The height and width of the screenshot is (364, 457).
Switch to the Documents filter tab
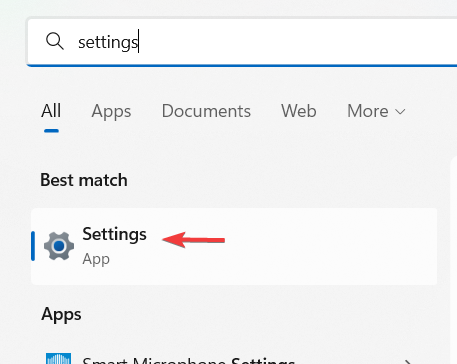tap(206, 111)
